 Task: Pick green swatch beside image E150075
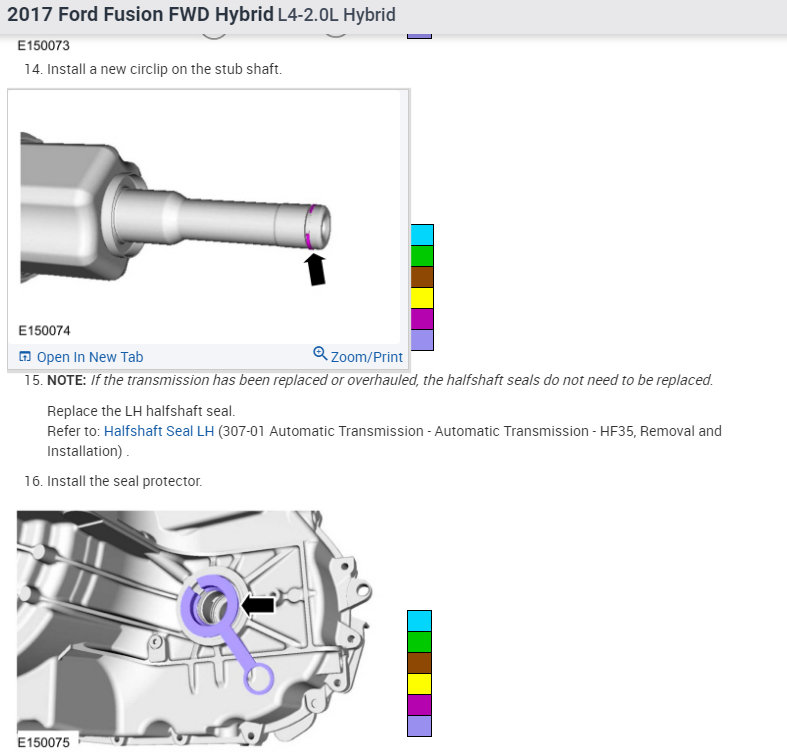click(420, 642)
